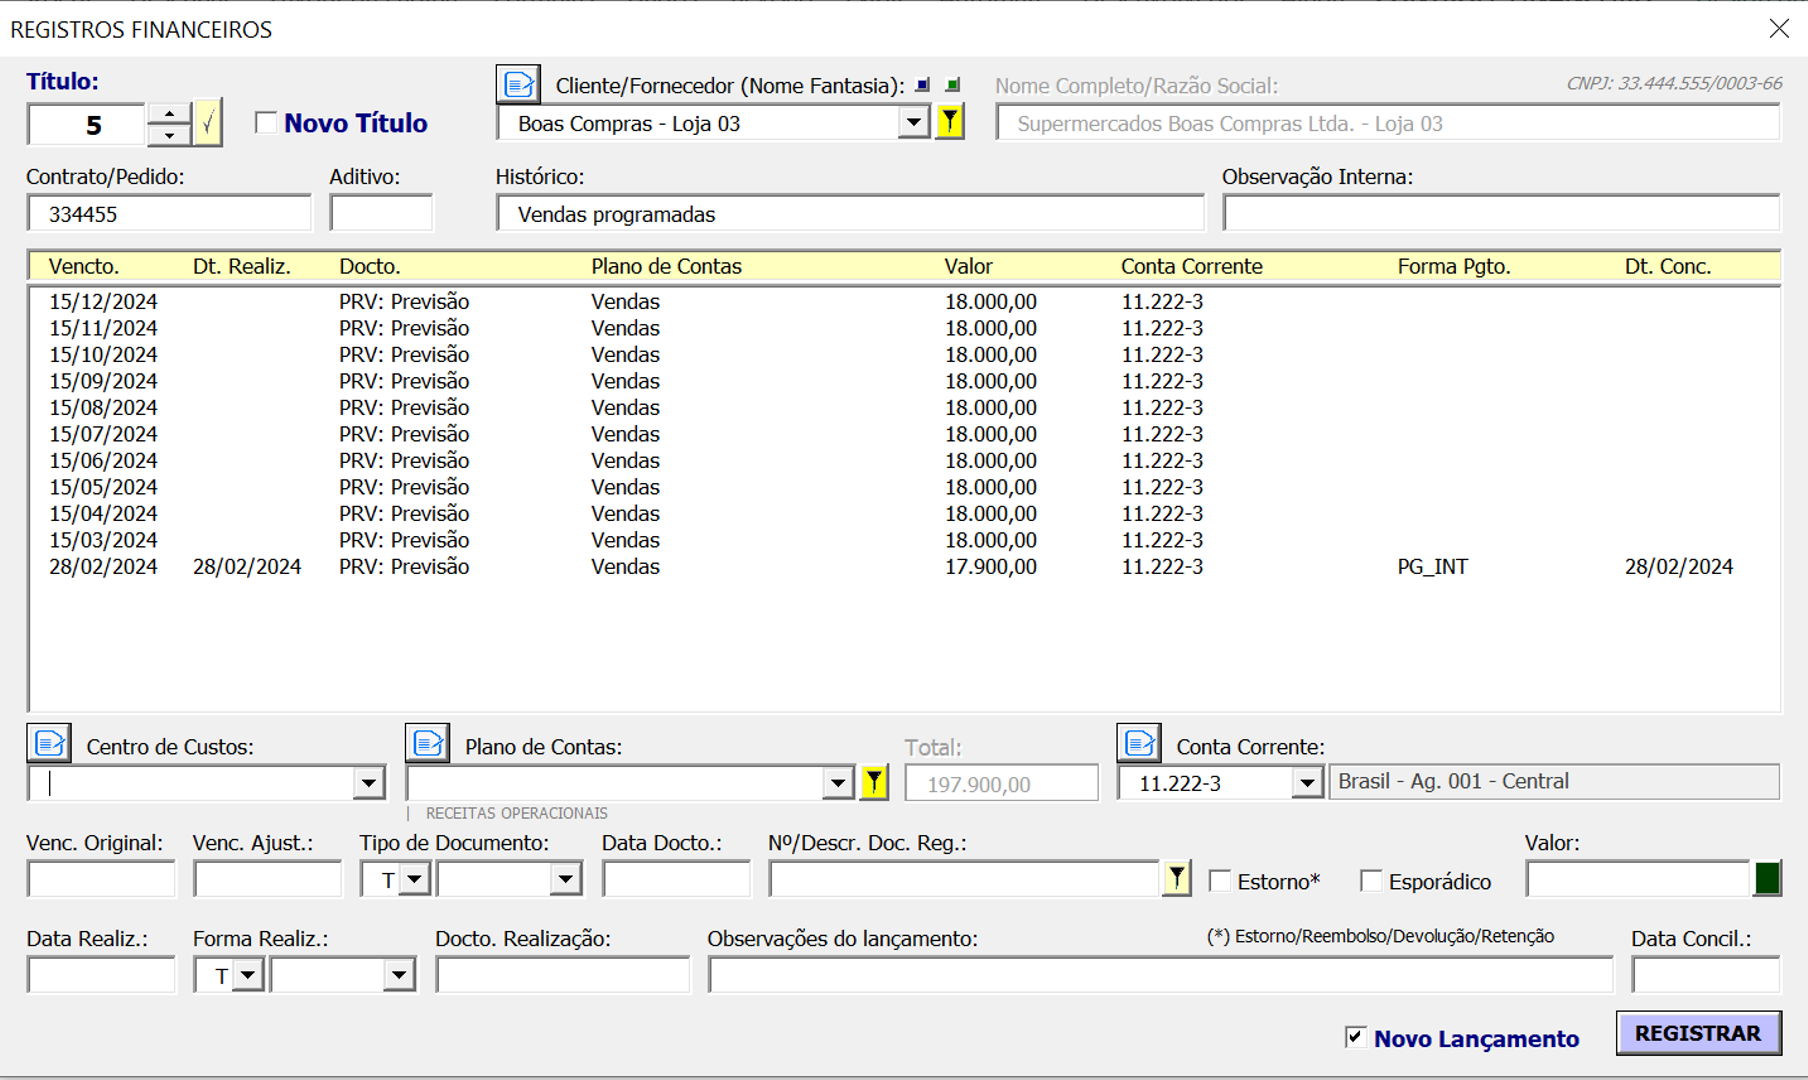Click the Dt. Realiz. column header
1808x1080 pixels.
(x=242, y=266)
